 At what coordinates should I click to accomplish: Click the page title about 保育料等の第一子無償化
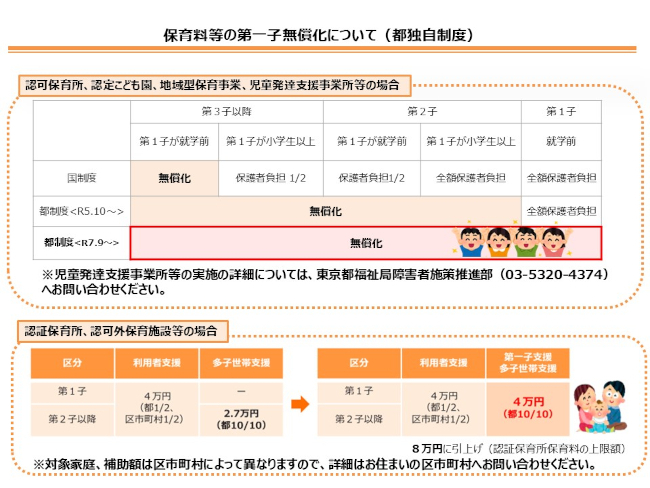click(x=318, y=35)
